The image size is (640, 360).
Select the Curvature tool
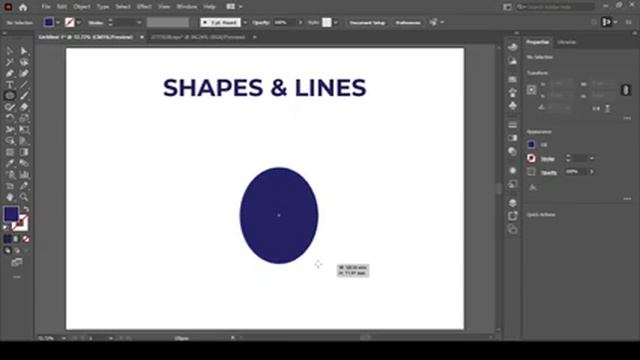tap(24, 73)
